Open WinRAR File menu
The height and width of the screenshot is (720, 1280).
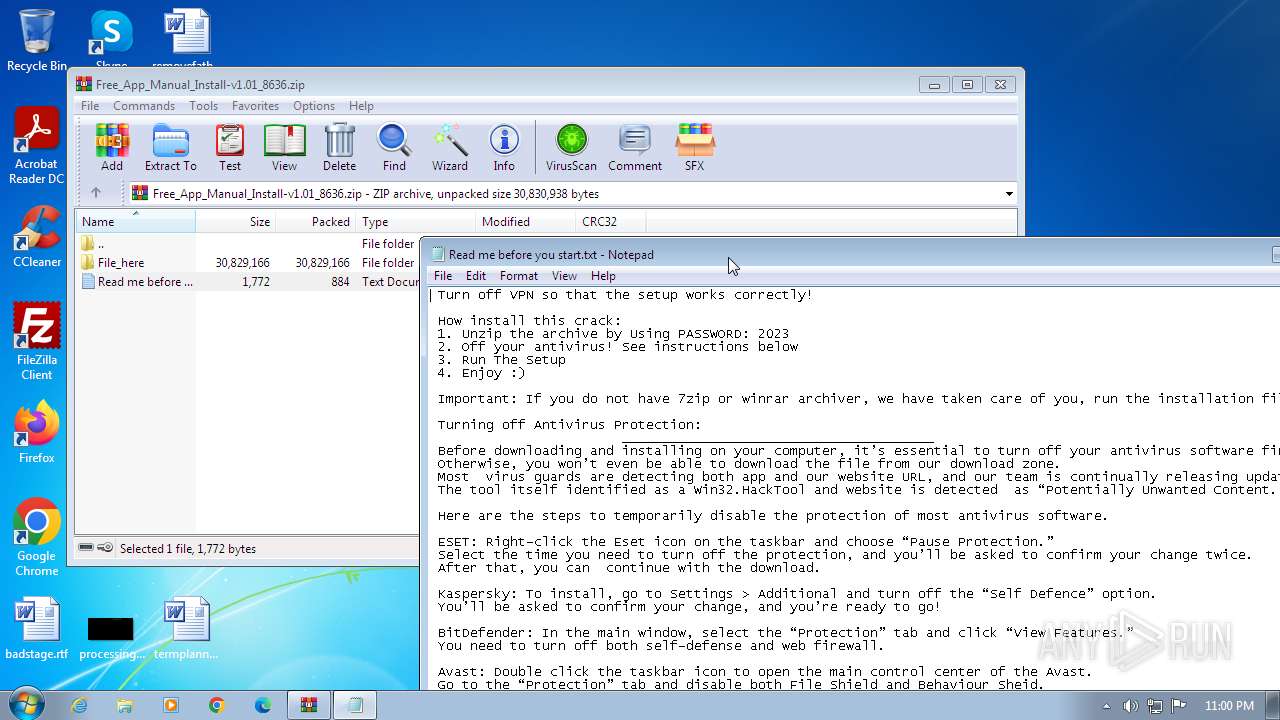tap(90, 106)
